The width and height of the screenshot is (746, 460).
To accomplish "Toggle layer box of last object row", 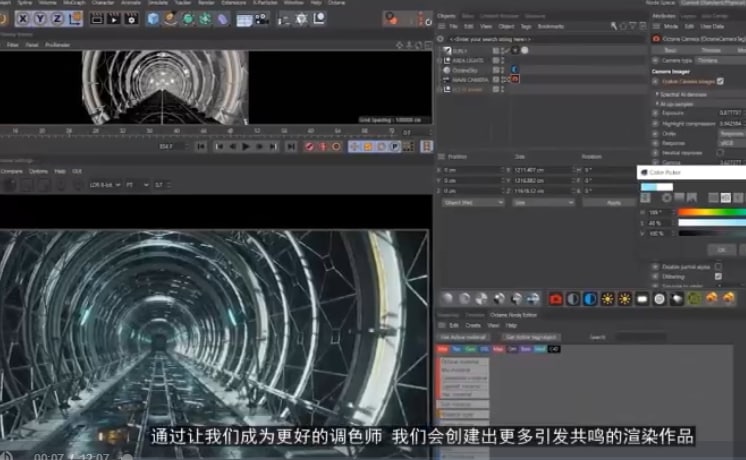I will pos(496,89).
